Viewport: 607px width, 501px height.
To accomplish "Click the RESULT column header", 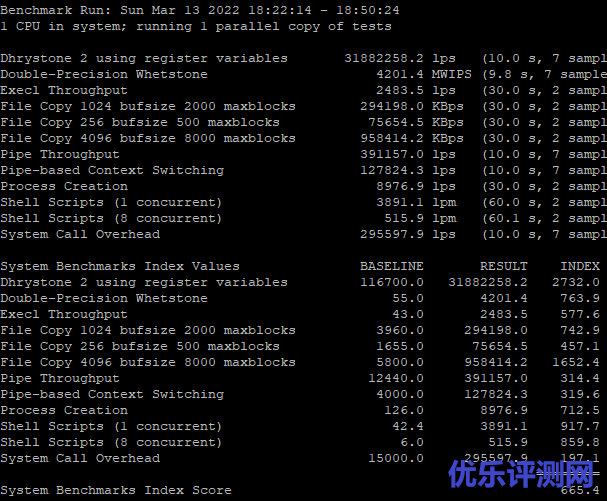I will (x=504, y=266).
